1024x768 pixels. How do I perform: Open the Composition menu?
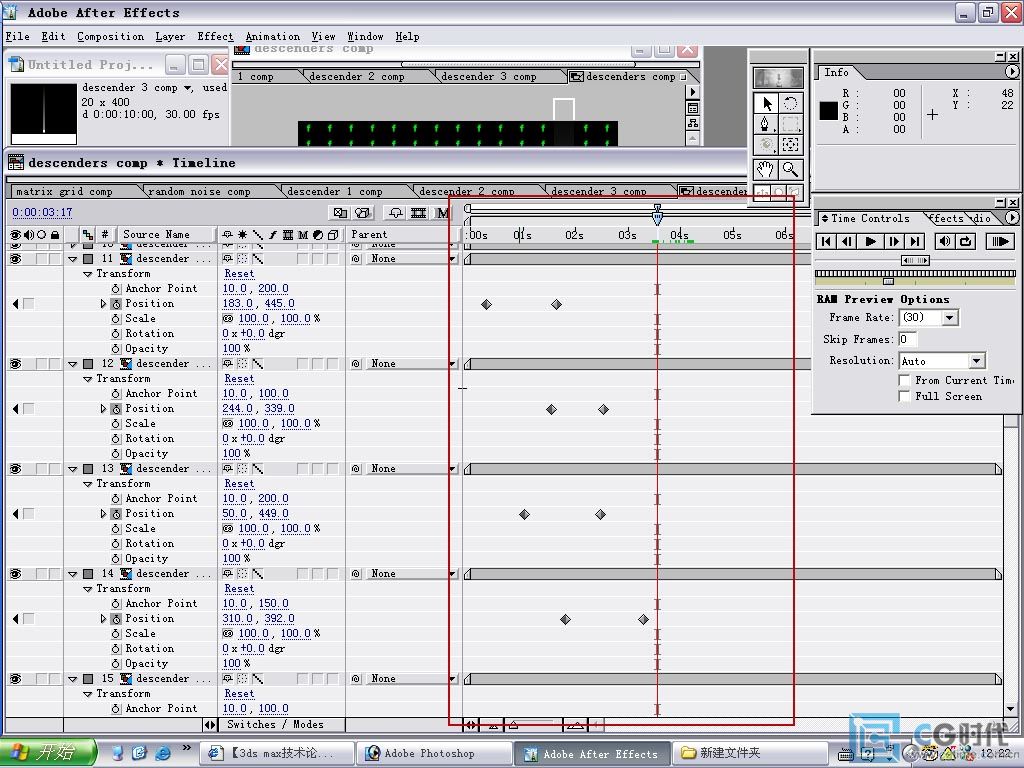coord(110,37)
